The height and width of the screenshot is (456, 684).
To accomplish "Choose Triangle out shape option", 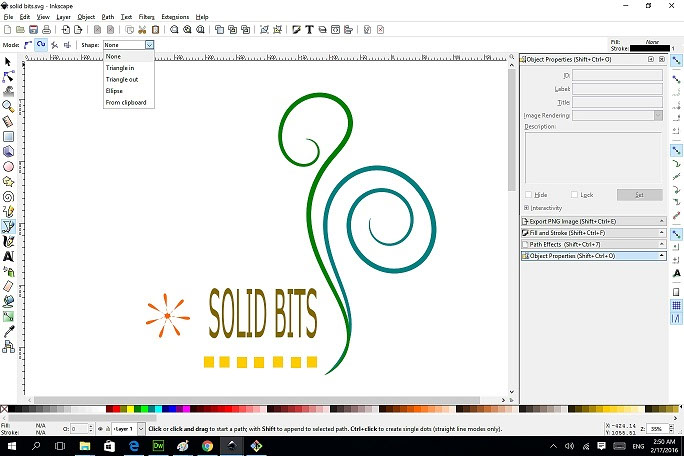I will [x=129, y=79].
